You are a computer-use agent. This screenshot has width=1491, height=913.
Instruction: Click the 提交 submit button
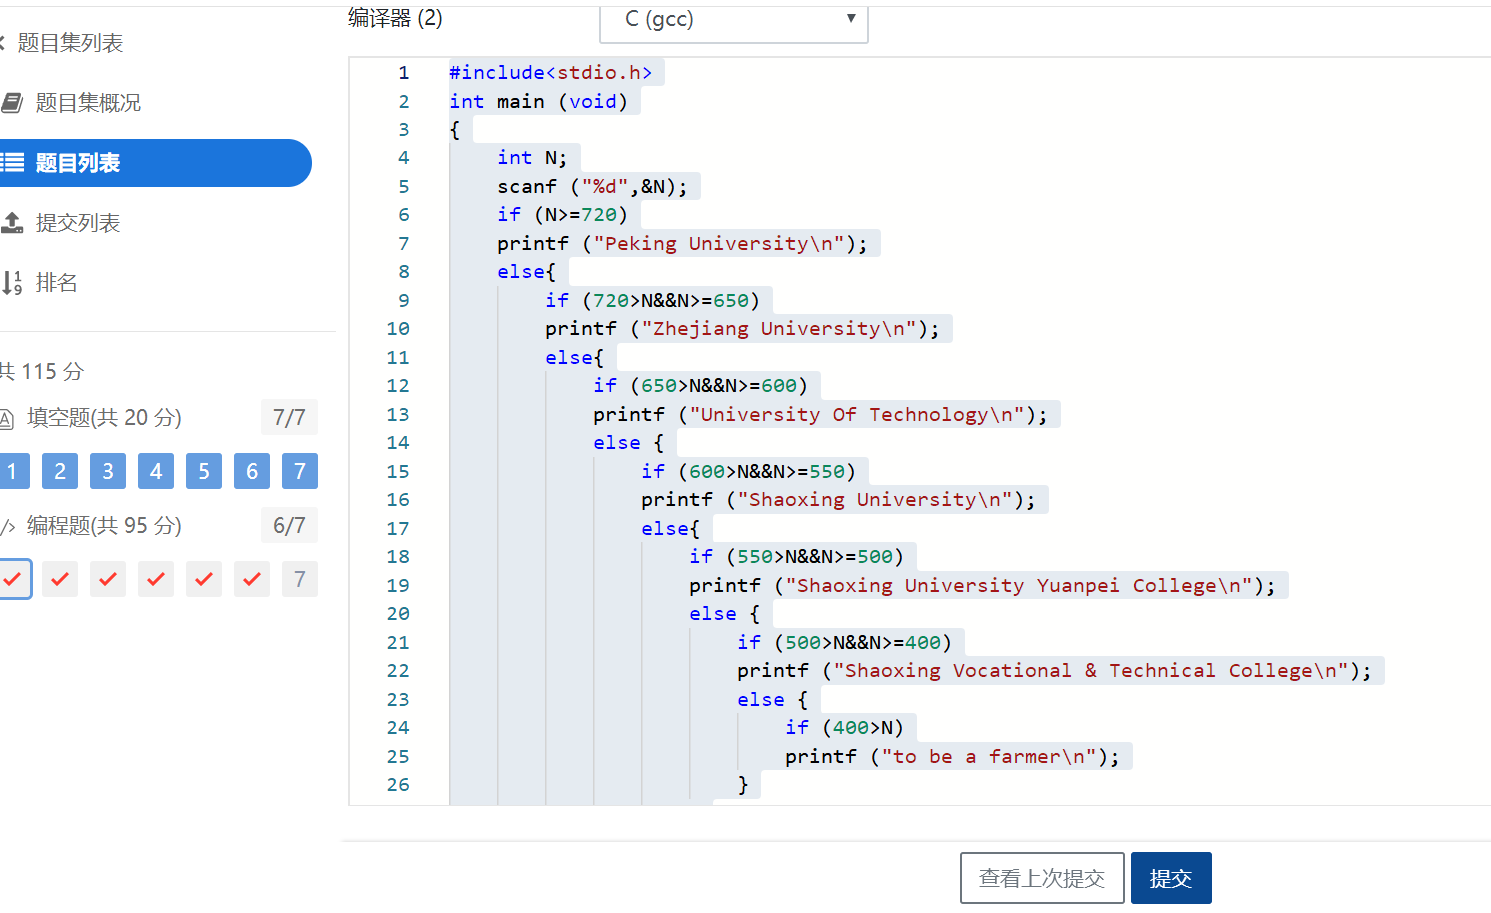tap(1170, 878)
